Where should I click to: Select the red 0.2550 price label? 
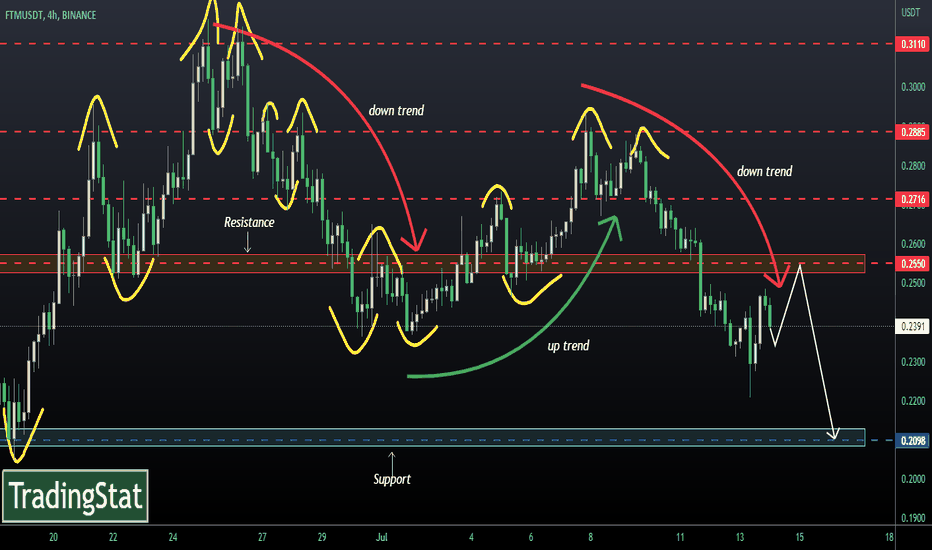(x=913, y=263)
